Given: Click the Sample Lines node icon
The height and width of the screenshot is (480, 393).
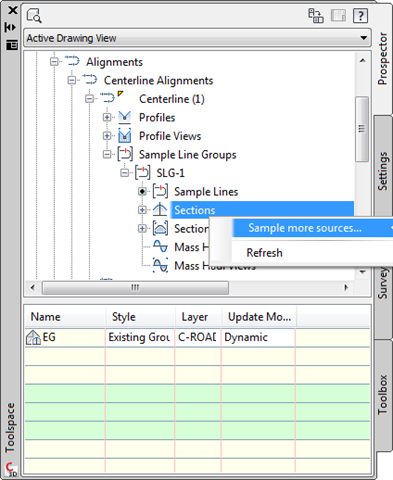Looking at the screenshot, I should pos(160,191).
